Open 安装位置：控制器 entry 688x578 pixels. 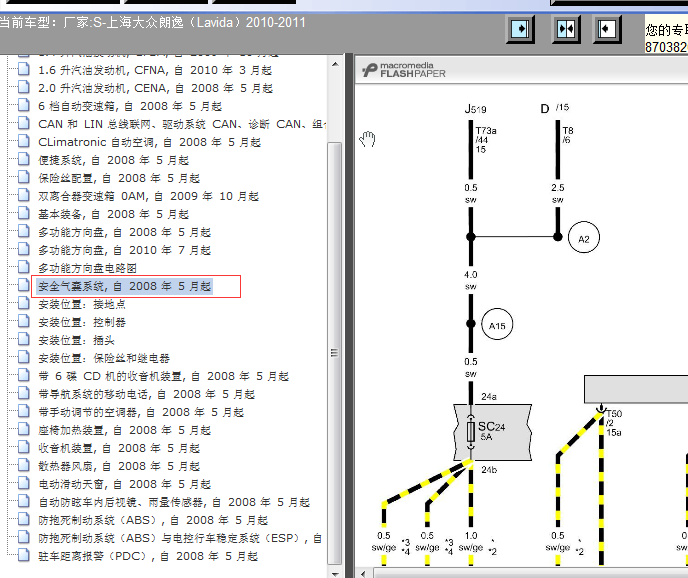click(x=82, y=322)
